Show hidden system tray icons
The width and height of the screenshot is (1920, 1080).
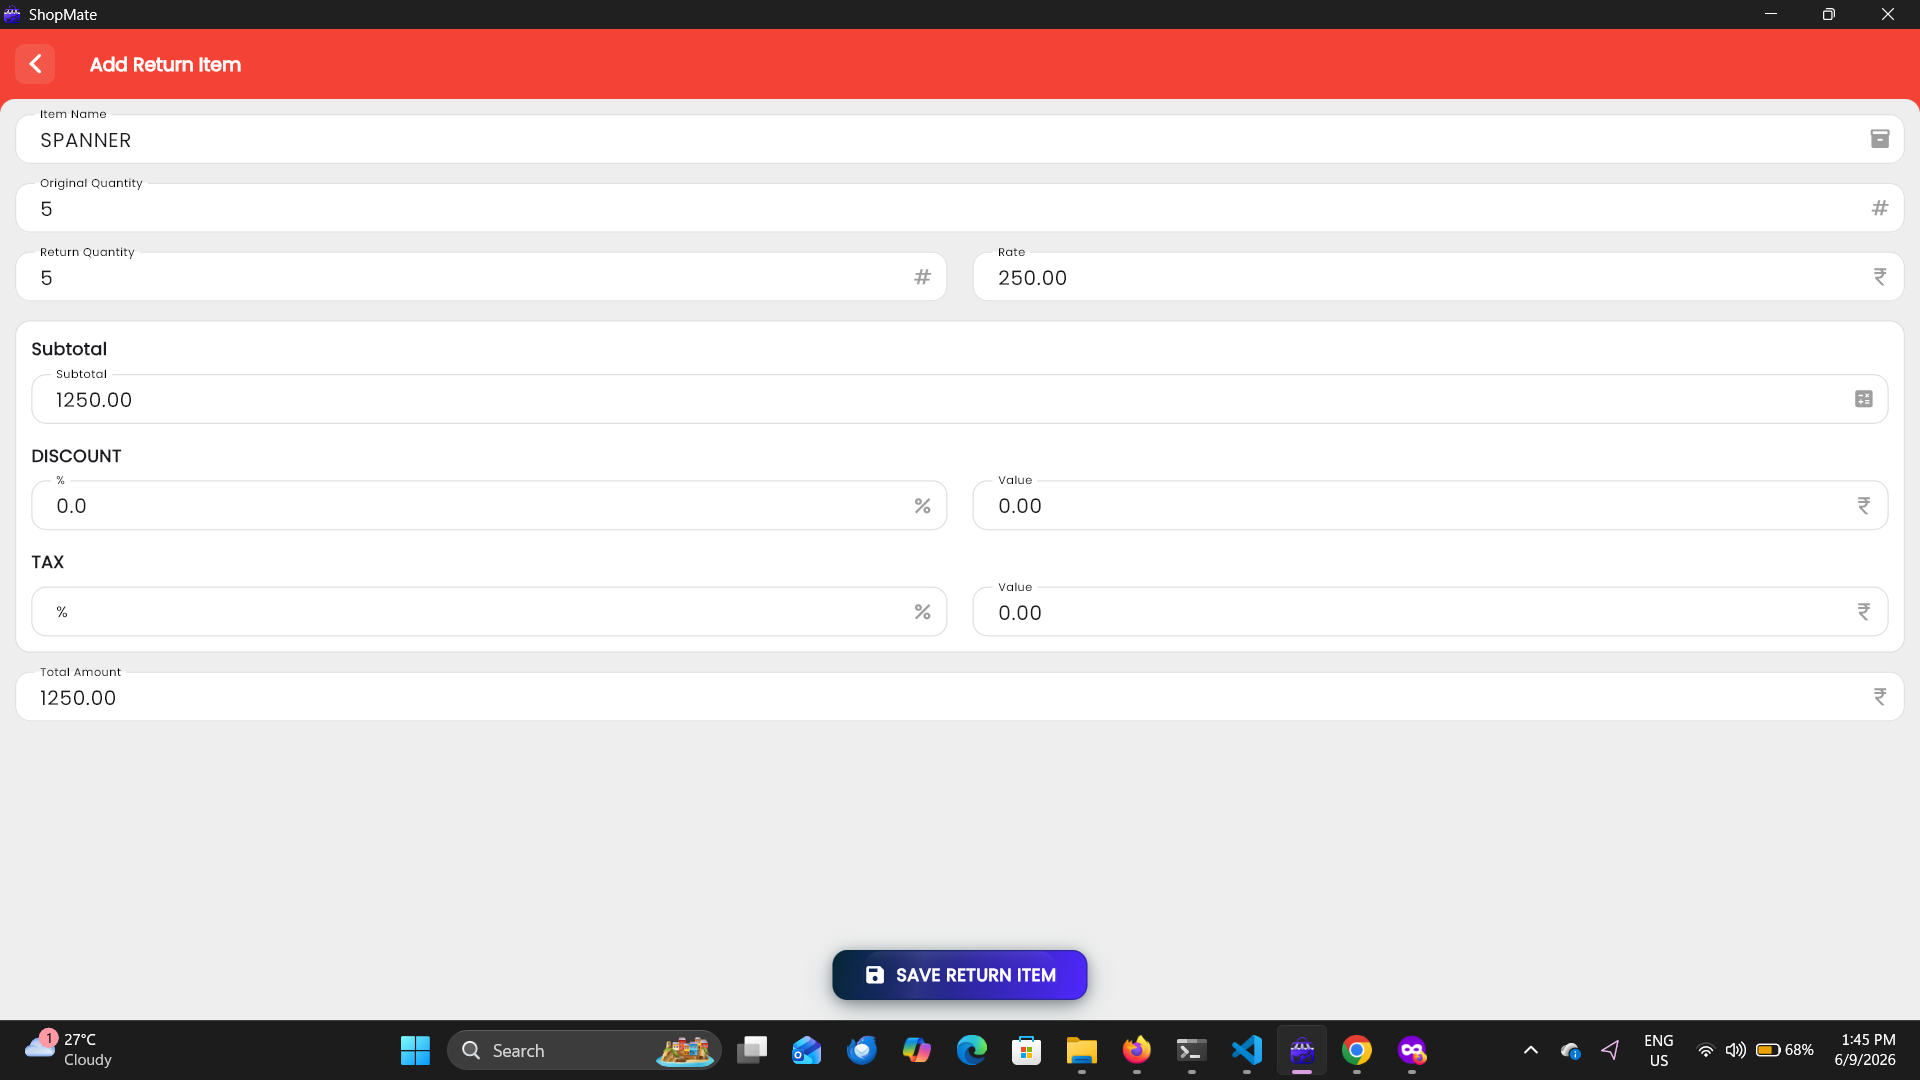[x=1530, y=1050]
